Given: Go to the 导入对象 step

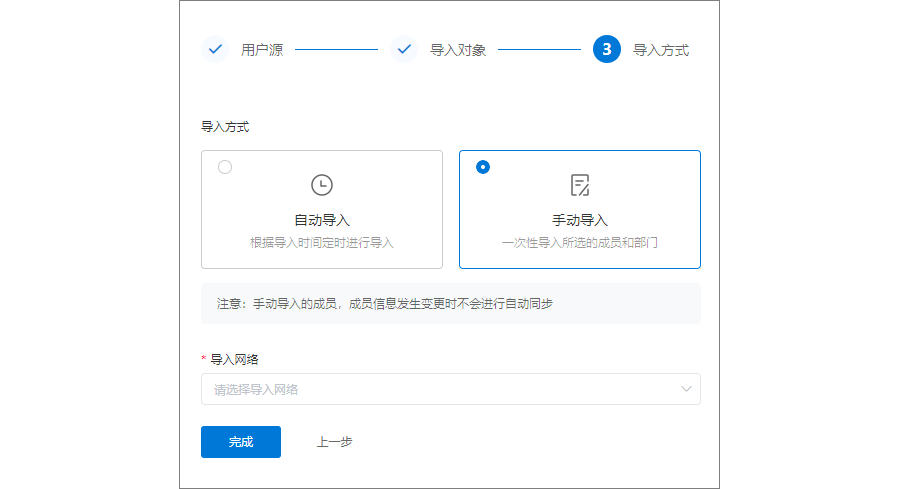Looking at the screenshot, I should point(458,50).
